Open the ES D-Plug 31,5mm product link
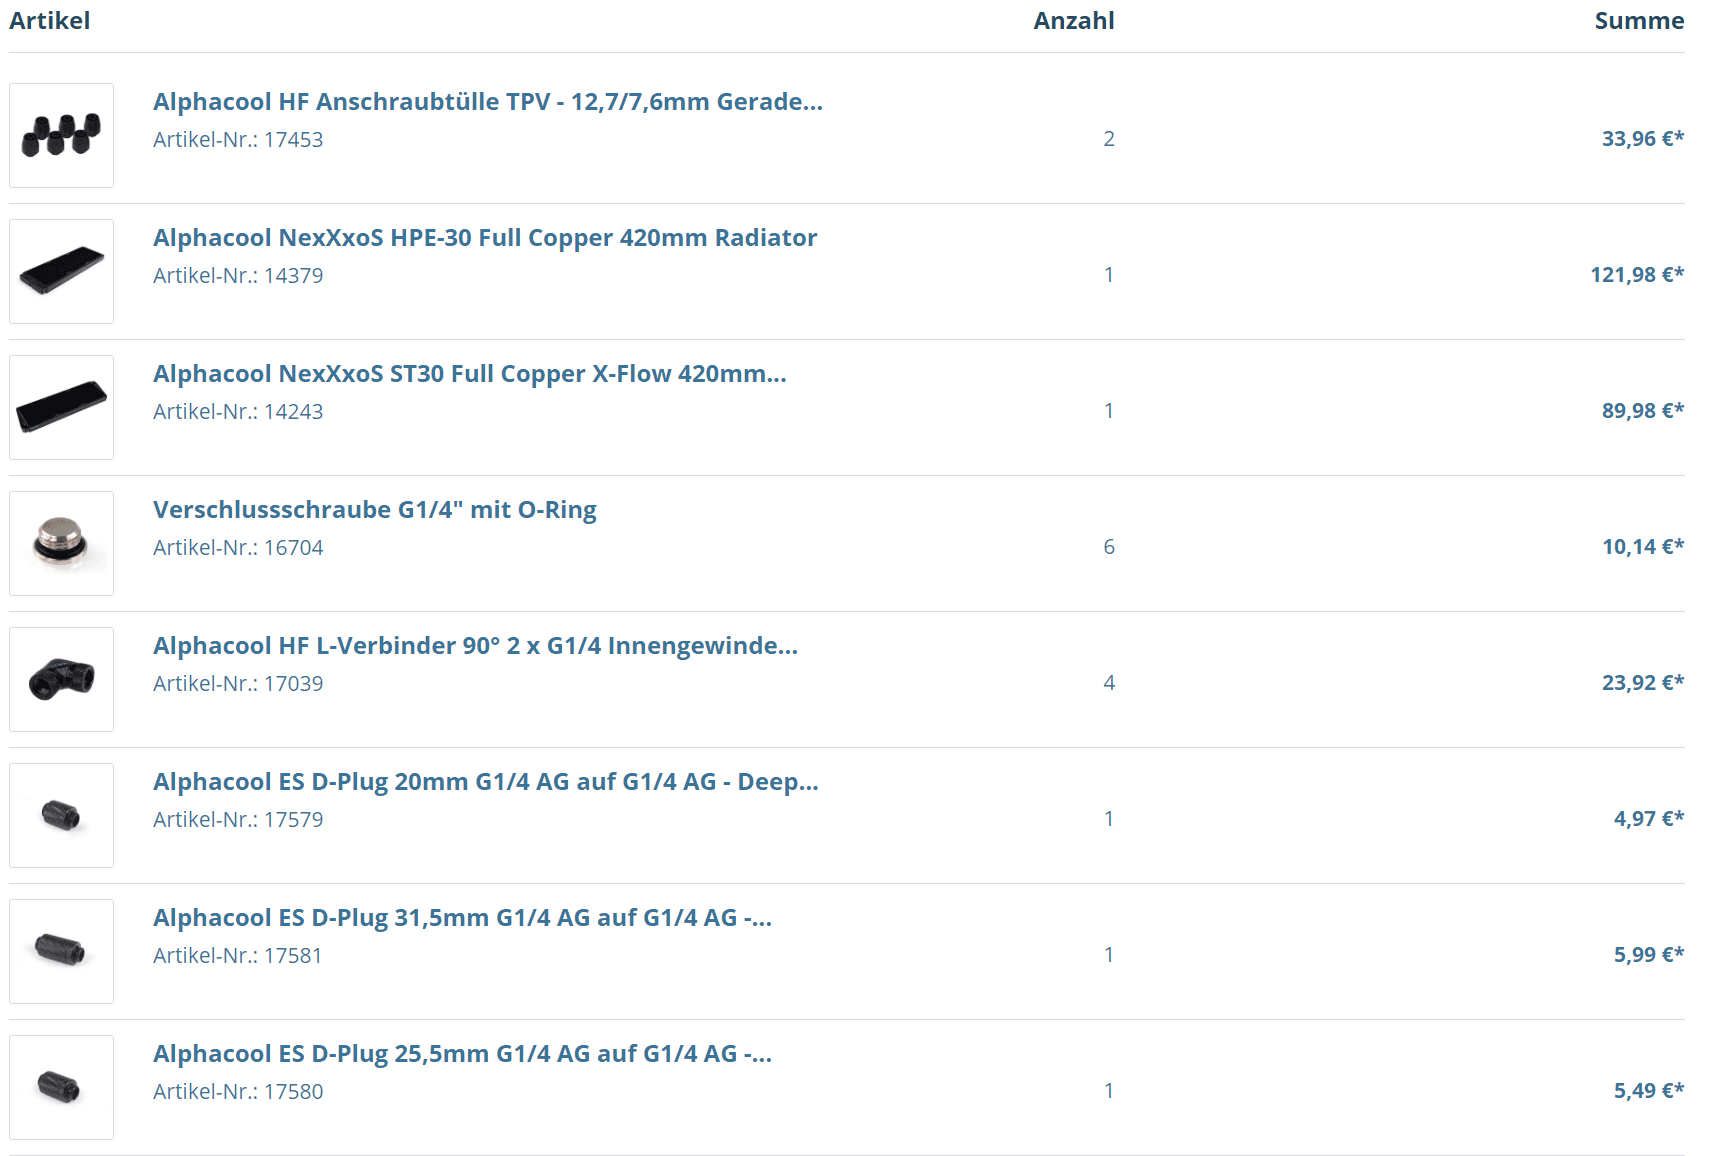Image resolution: width=1714 pixels, height=1156 pixels. pyautogui.click(x=462, y=918)
